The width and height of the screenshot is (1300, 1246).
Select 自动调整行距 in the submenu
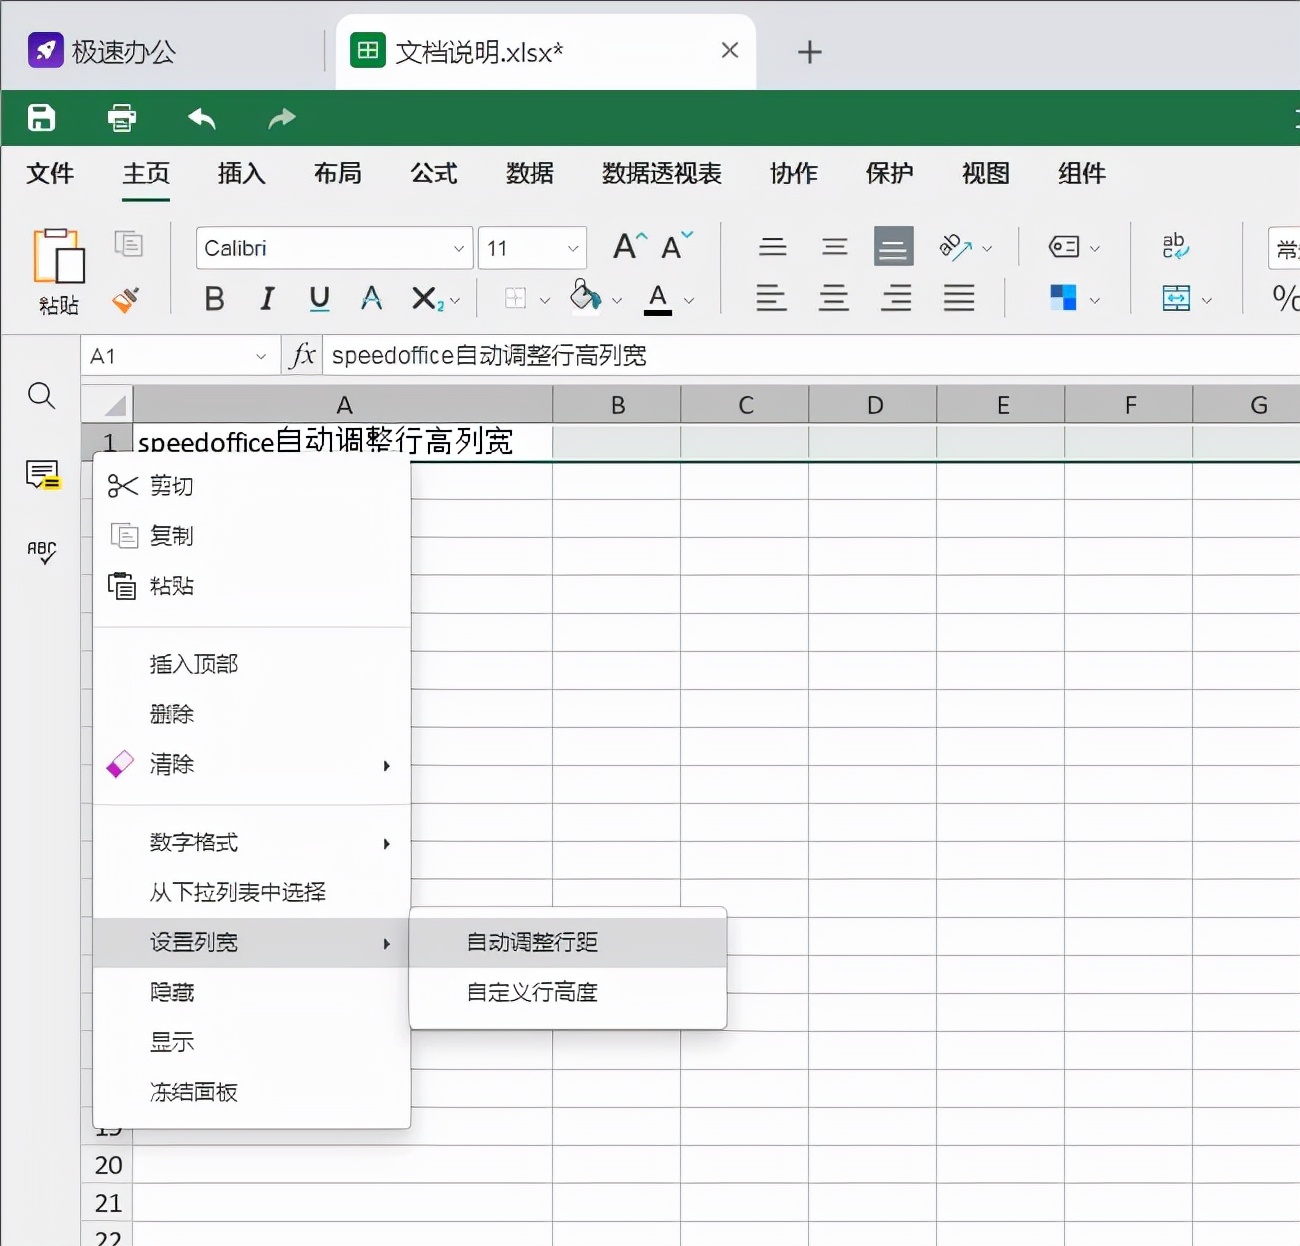(568, 942)
